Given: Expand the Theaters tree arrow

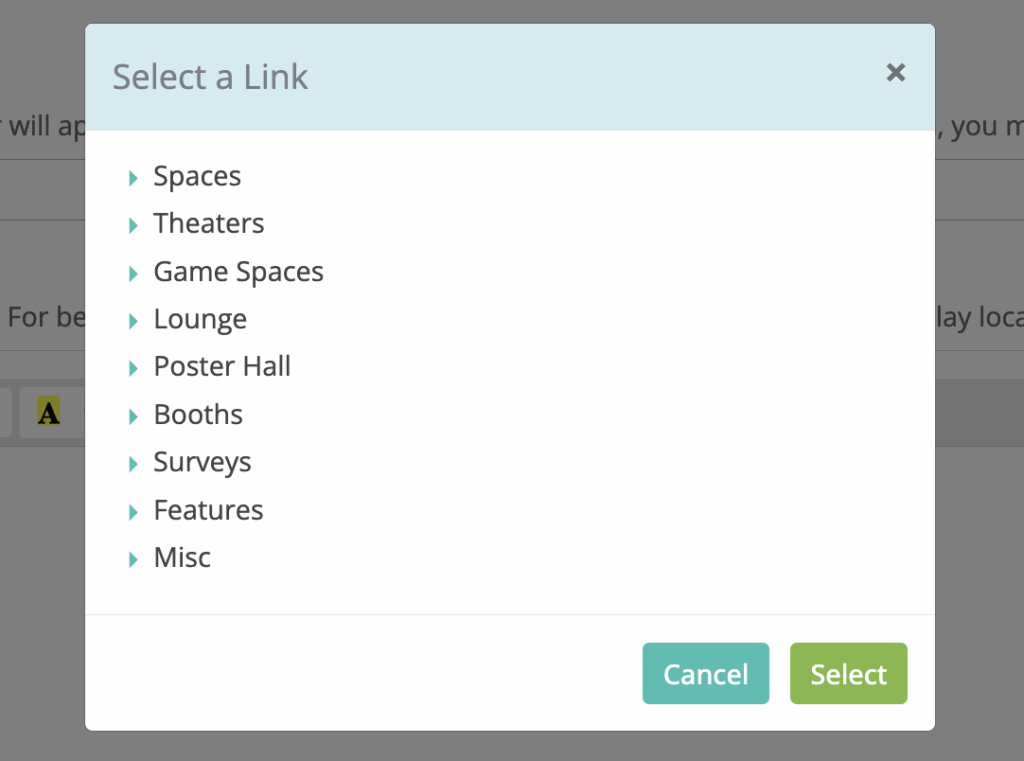Looking at the screenshot, I should [x=133, y=225].
